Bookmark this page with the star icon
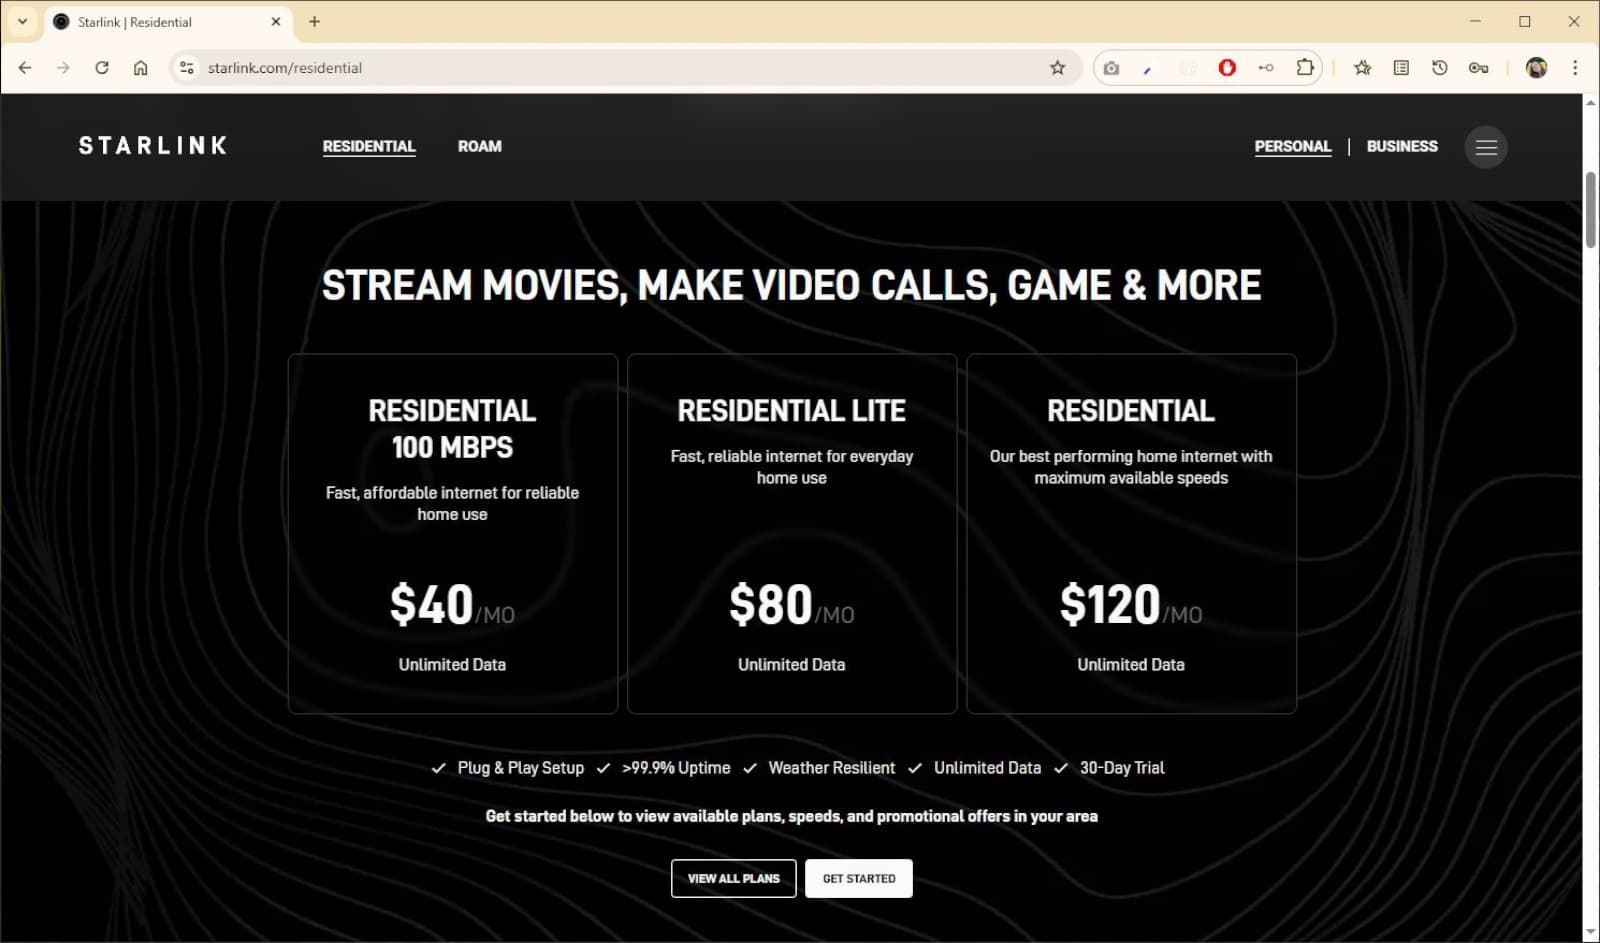 (x=1057, y=68)
